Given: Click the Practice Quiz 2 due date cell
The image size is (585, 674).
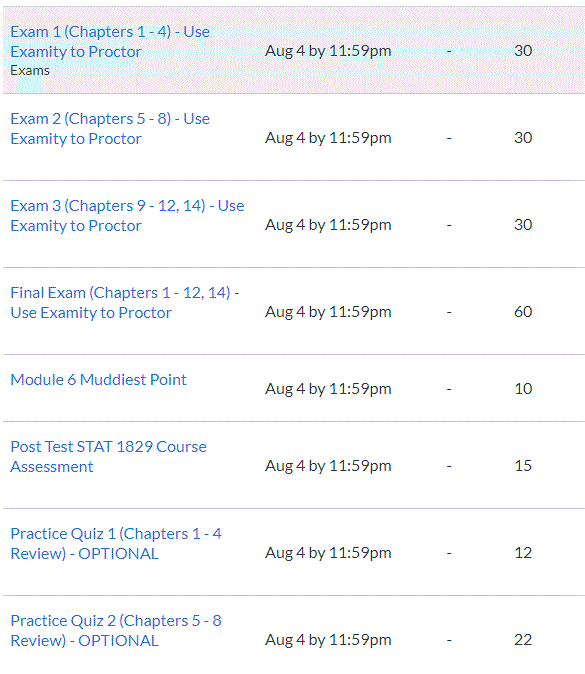Looking at the screenshot, I should pos(328,640).
